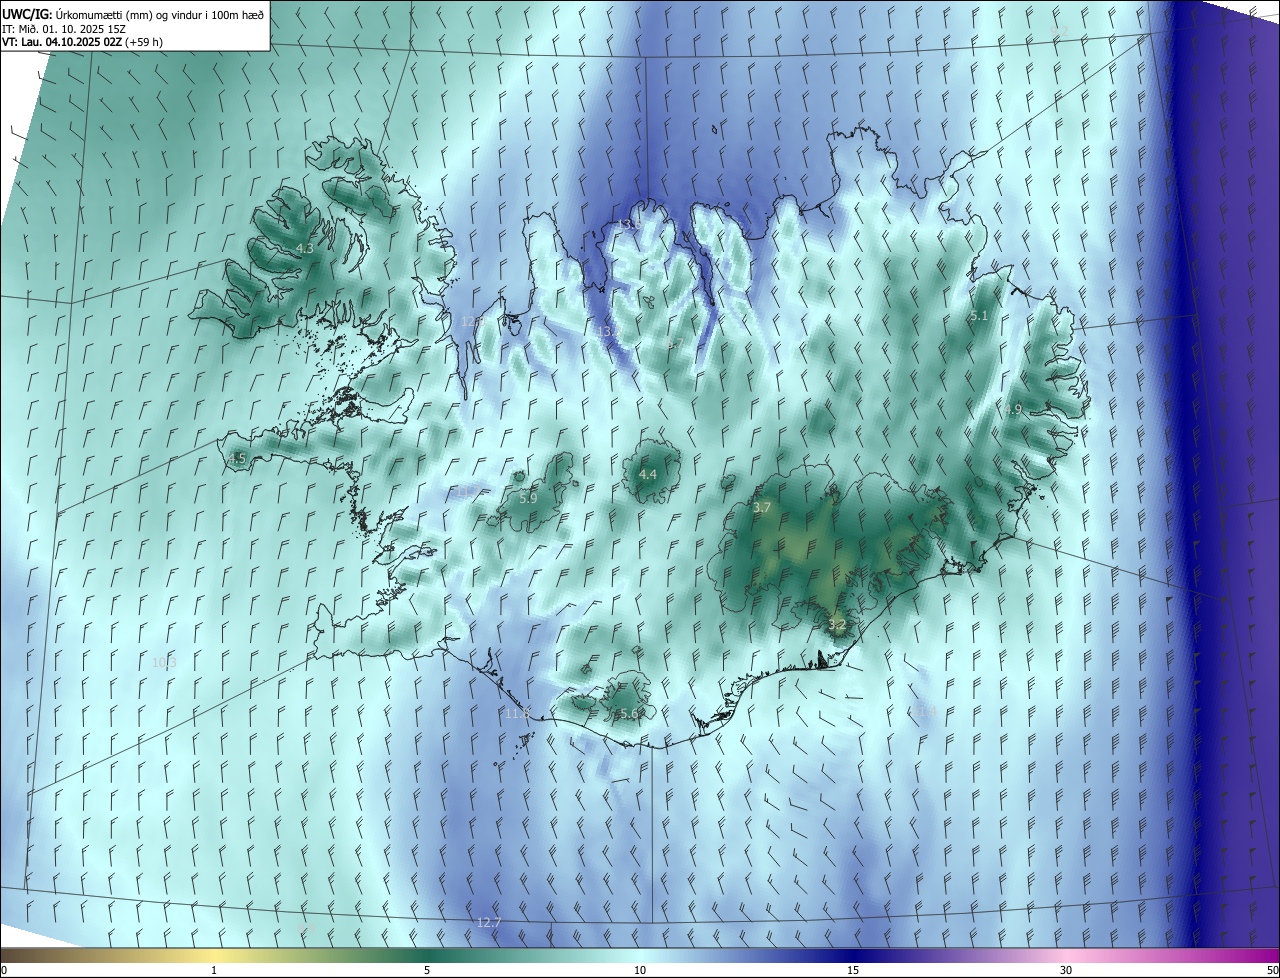The image size is (1280, 978).
Task: Click the 4.3 value over the Westfjords
Action: coord(305,248)
